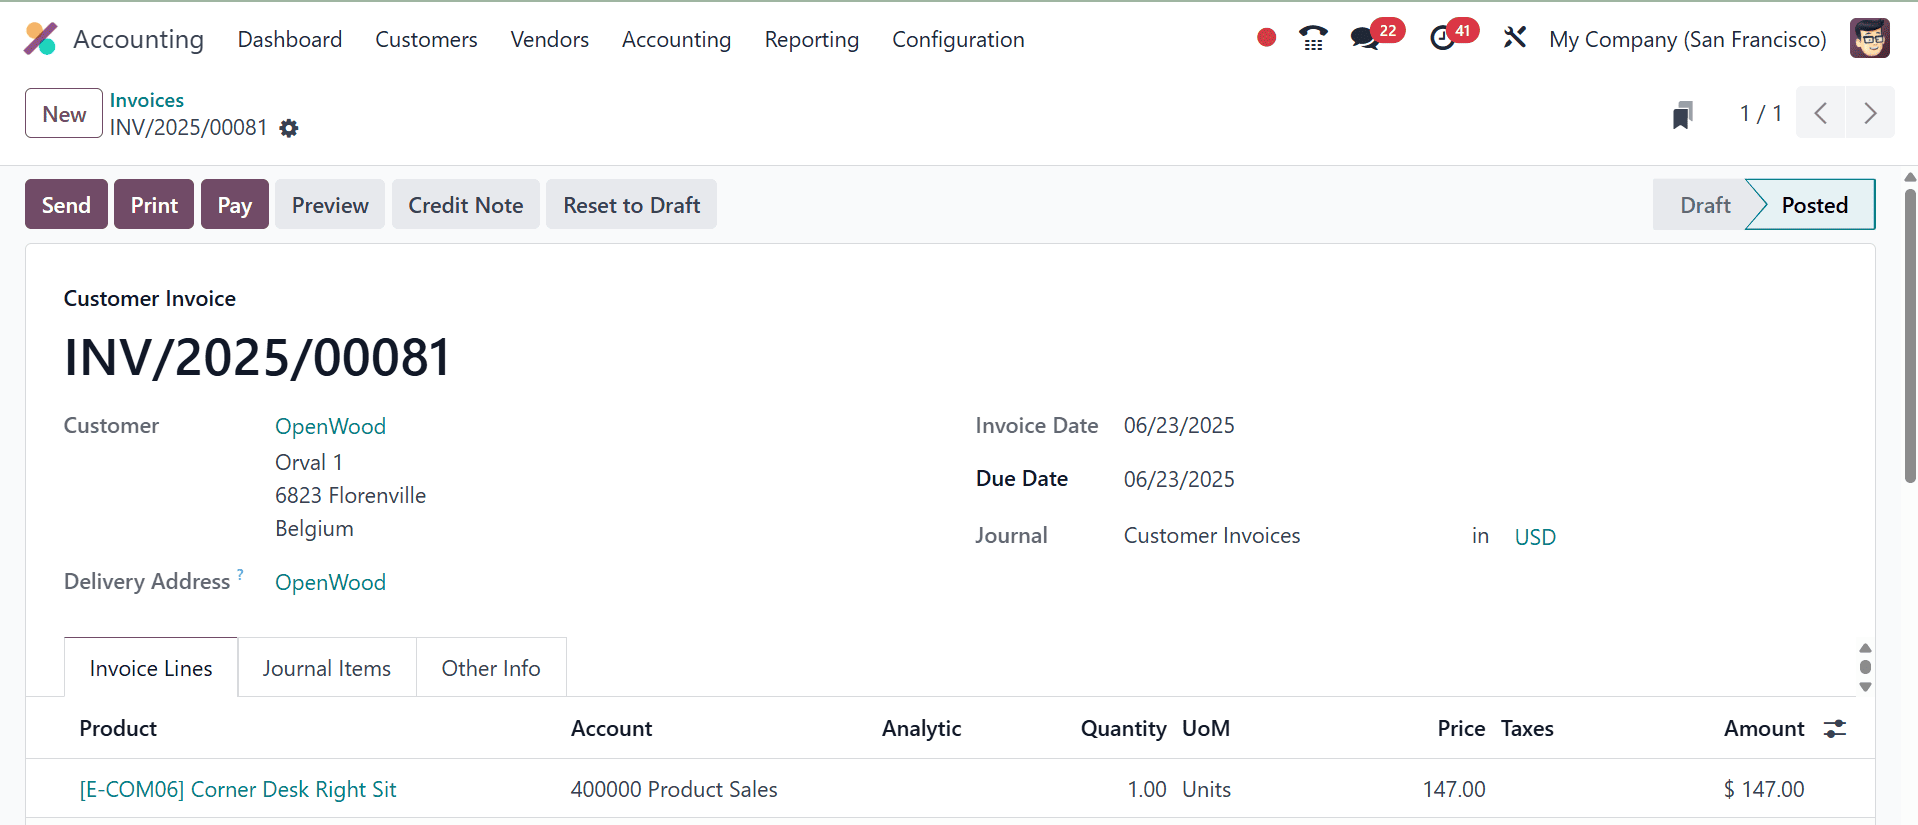Click the $ 147.00 amount cell
Viewport: 1918px width, 825px height.
[x=1764, y=789]
